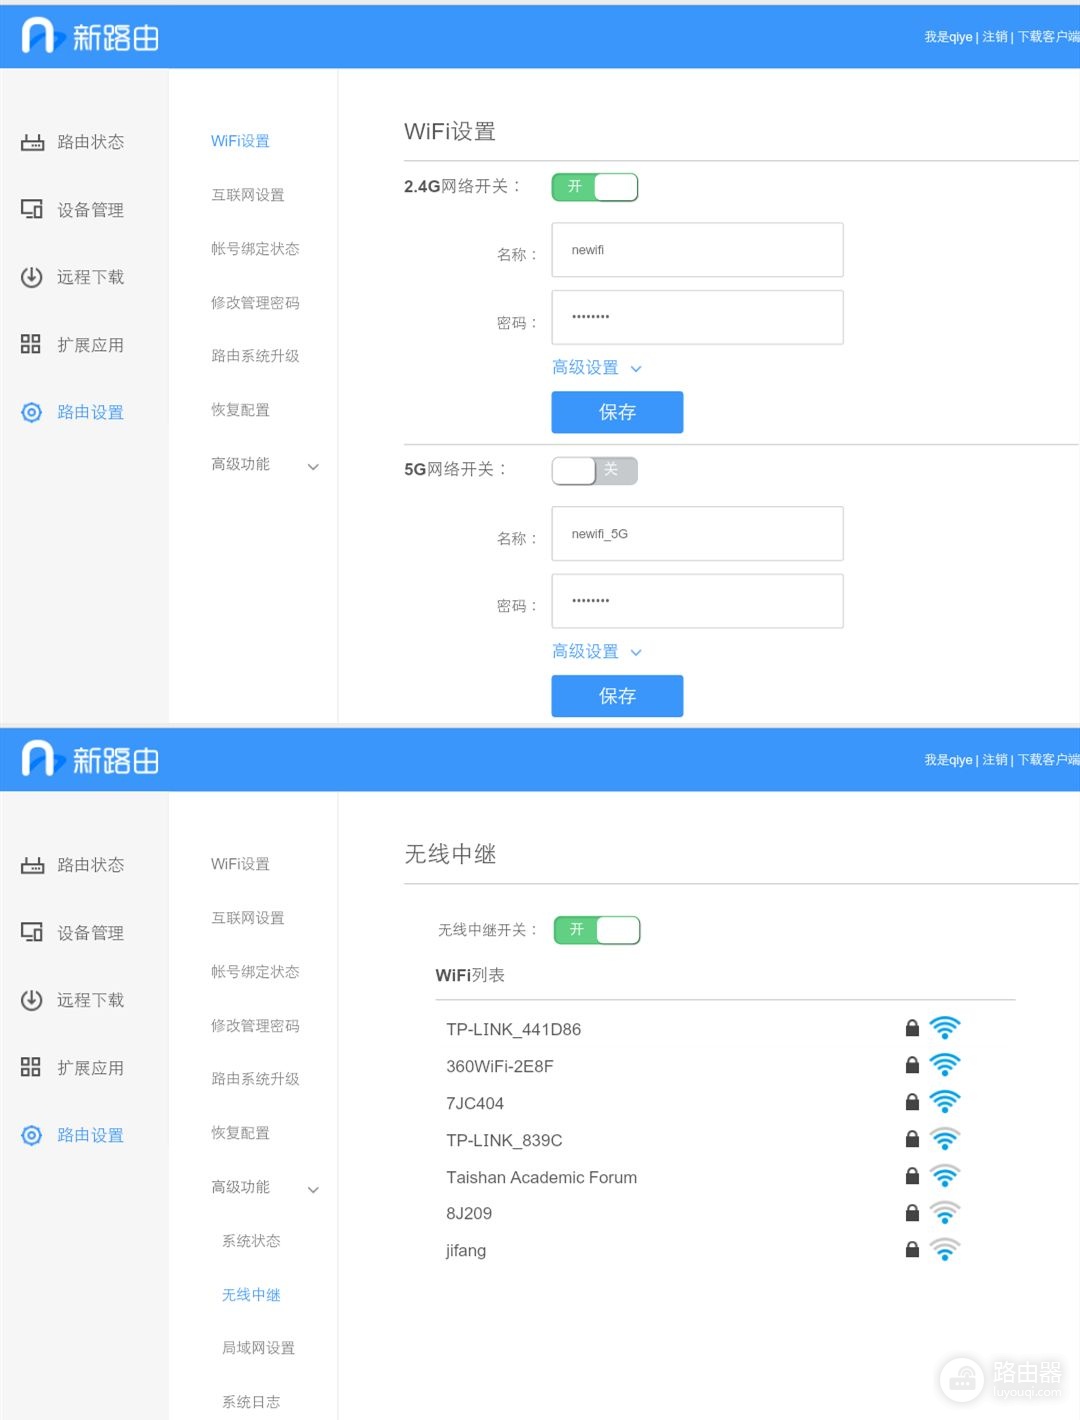1080x1420 pixels.
Task: Click 路由状态 router icon on 无线中继 page
Action: pyautogui.click(x=32, y=865)
